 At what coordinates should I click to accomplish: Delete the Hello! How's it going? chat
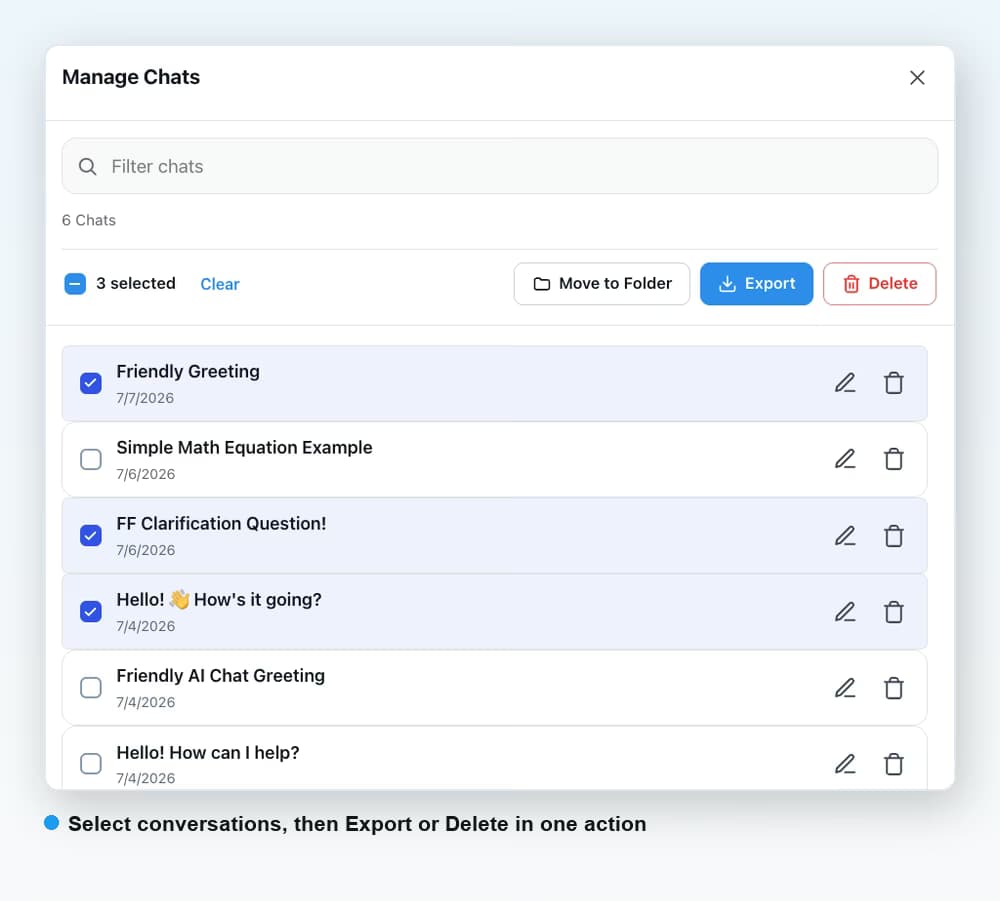[x=893, y=612]
